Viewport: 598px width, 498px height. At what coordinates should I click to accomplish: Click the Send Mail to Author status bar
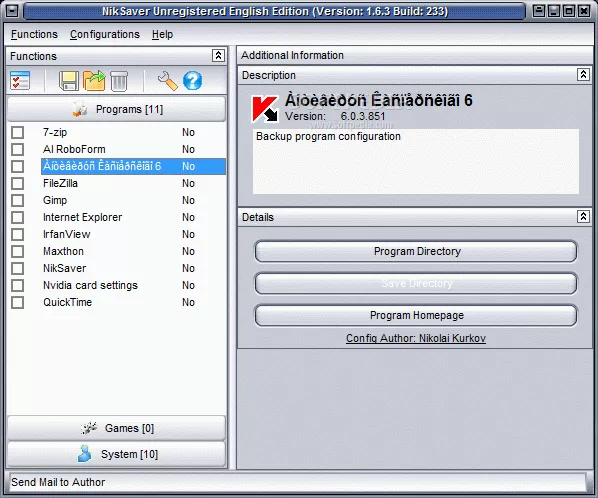click(x=297, y=482)
